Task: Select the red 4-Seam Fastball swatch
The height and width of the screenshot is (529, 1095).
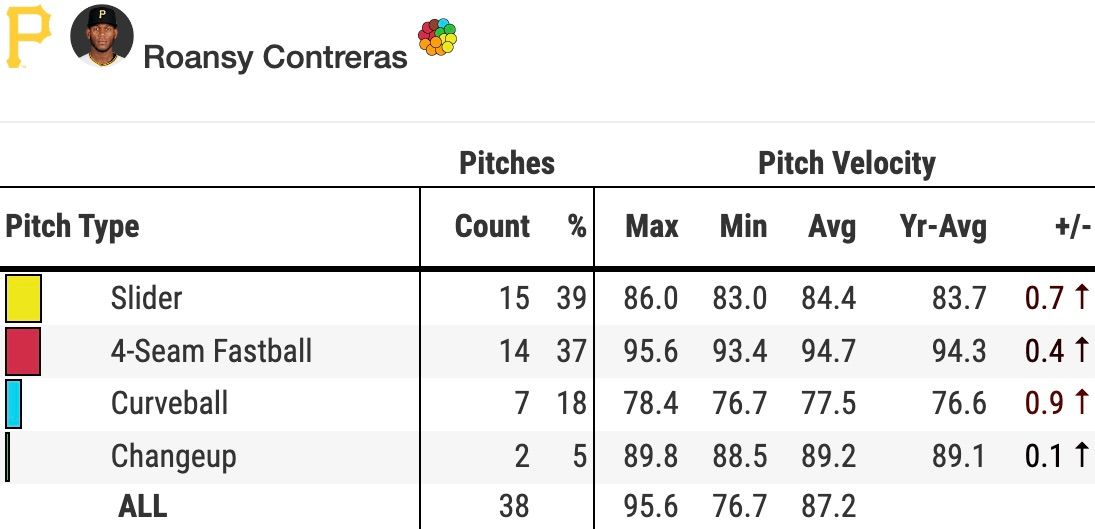Action: tap(22, 351)
